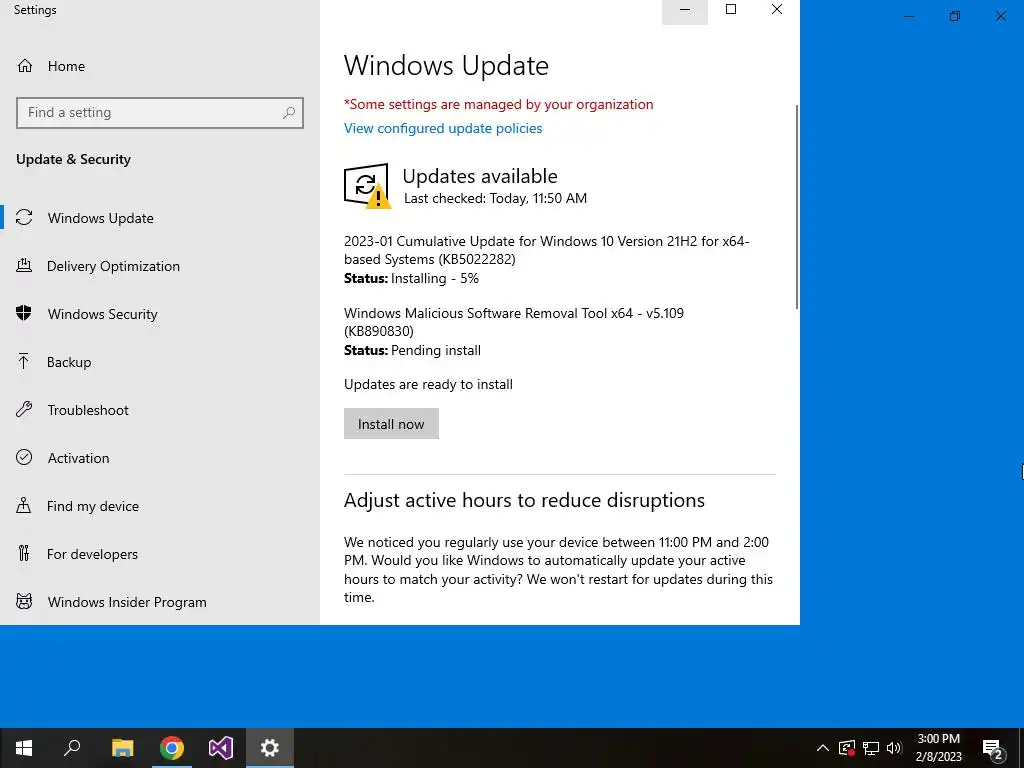The height and width of the screenshot is (768, 1024).
Task: Click the KB5022282 cumulative update text
Action: [546, 250]
